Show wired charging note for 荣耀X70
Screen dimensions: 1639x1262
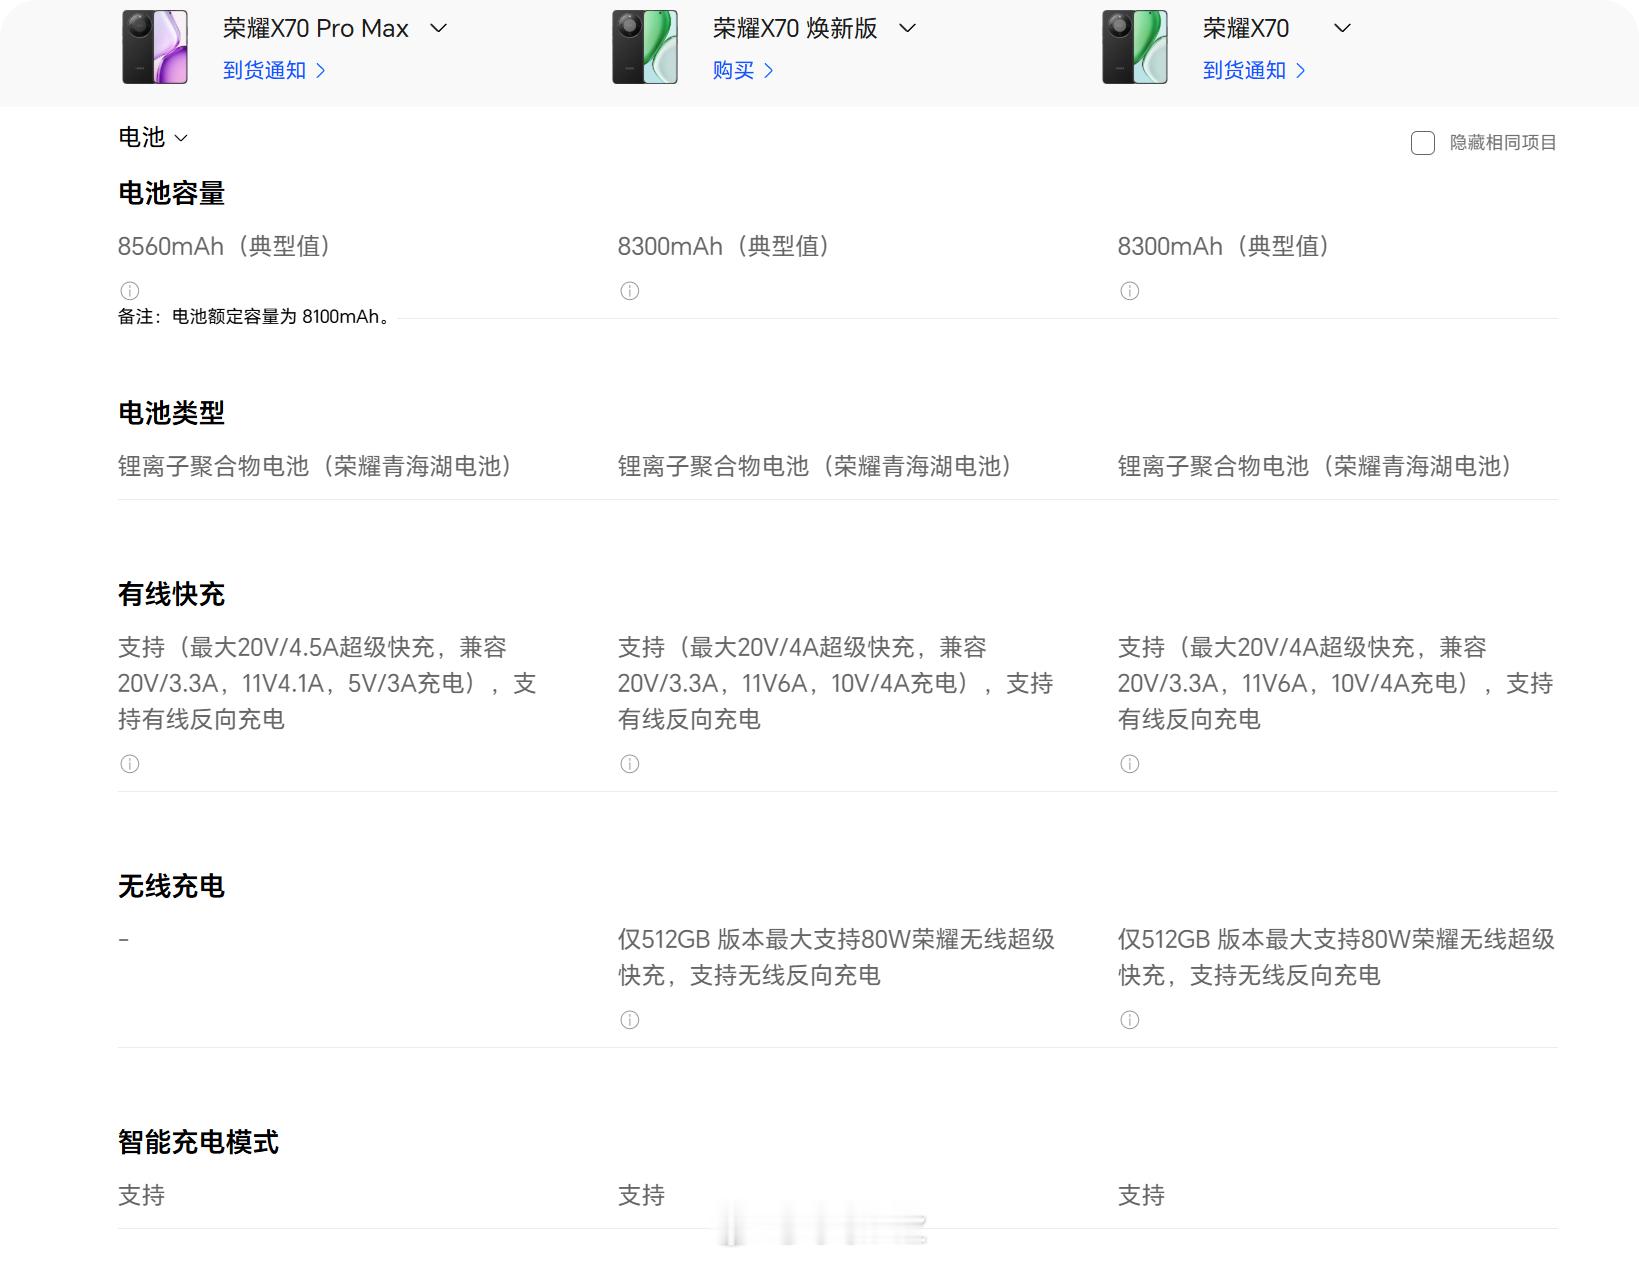(x=1130, y=764)
